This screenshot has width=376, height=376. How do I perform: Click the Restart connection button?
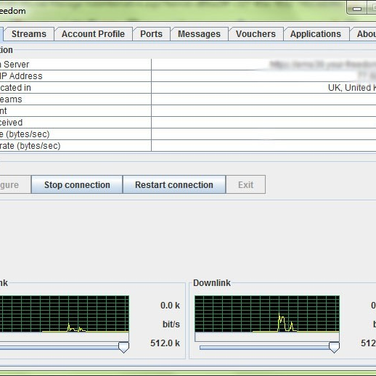click(x=174, y=185)
